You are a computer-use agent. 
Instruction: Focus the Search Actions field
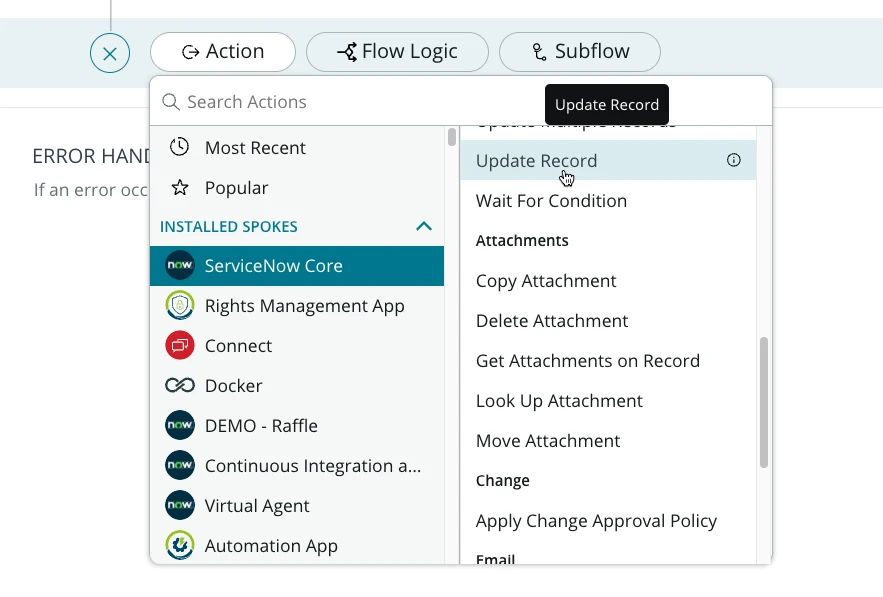[x=350, y=102]
